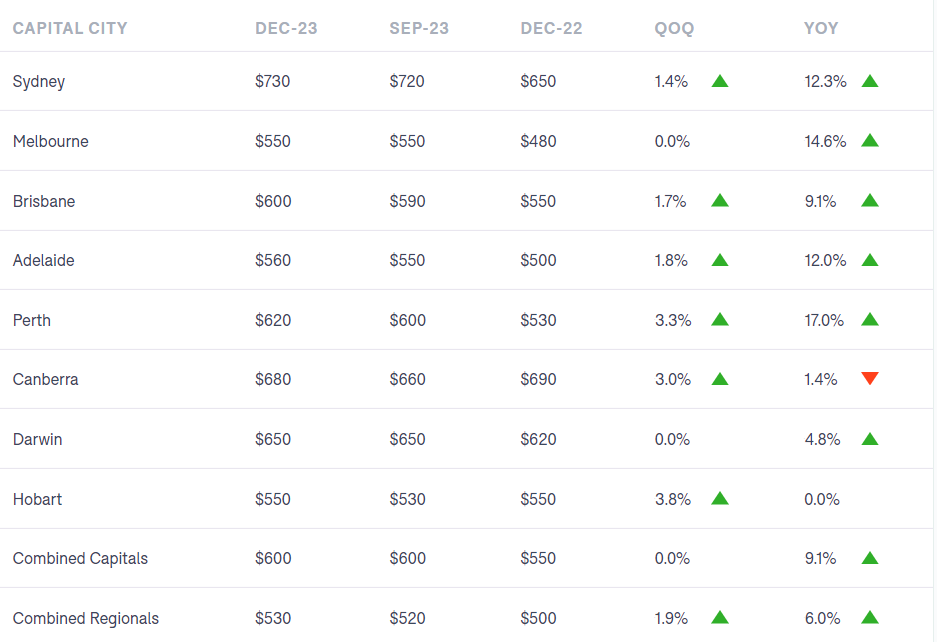Click Hobart's green QoQ up arrow

pos(720,498)
